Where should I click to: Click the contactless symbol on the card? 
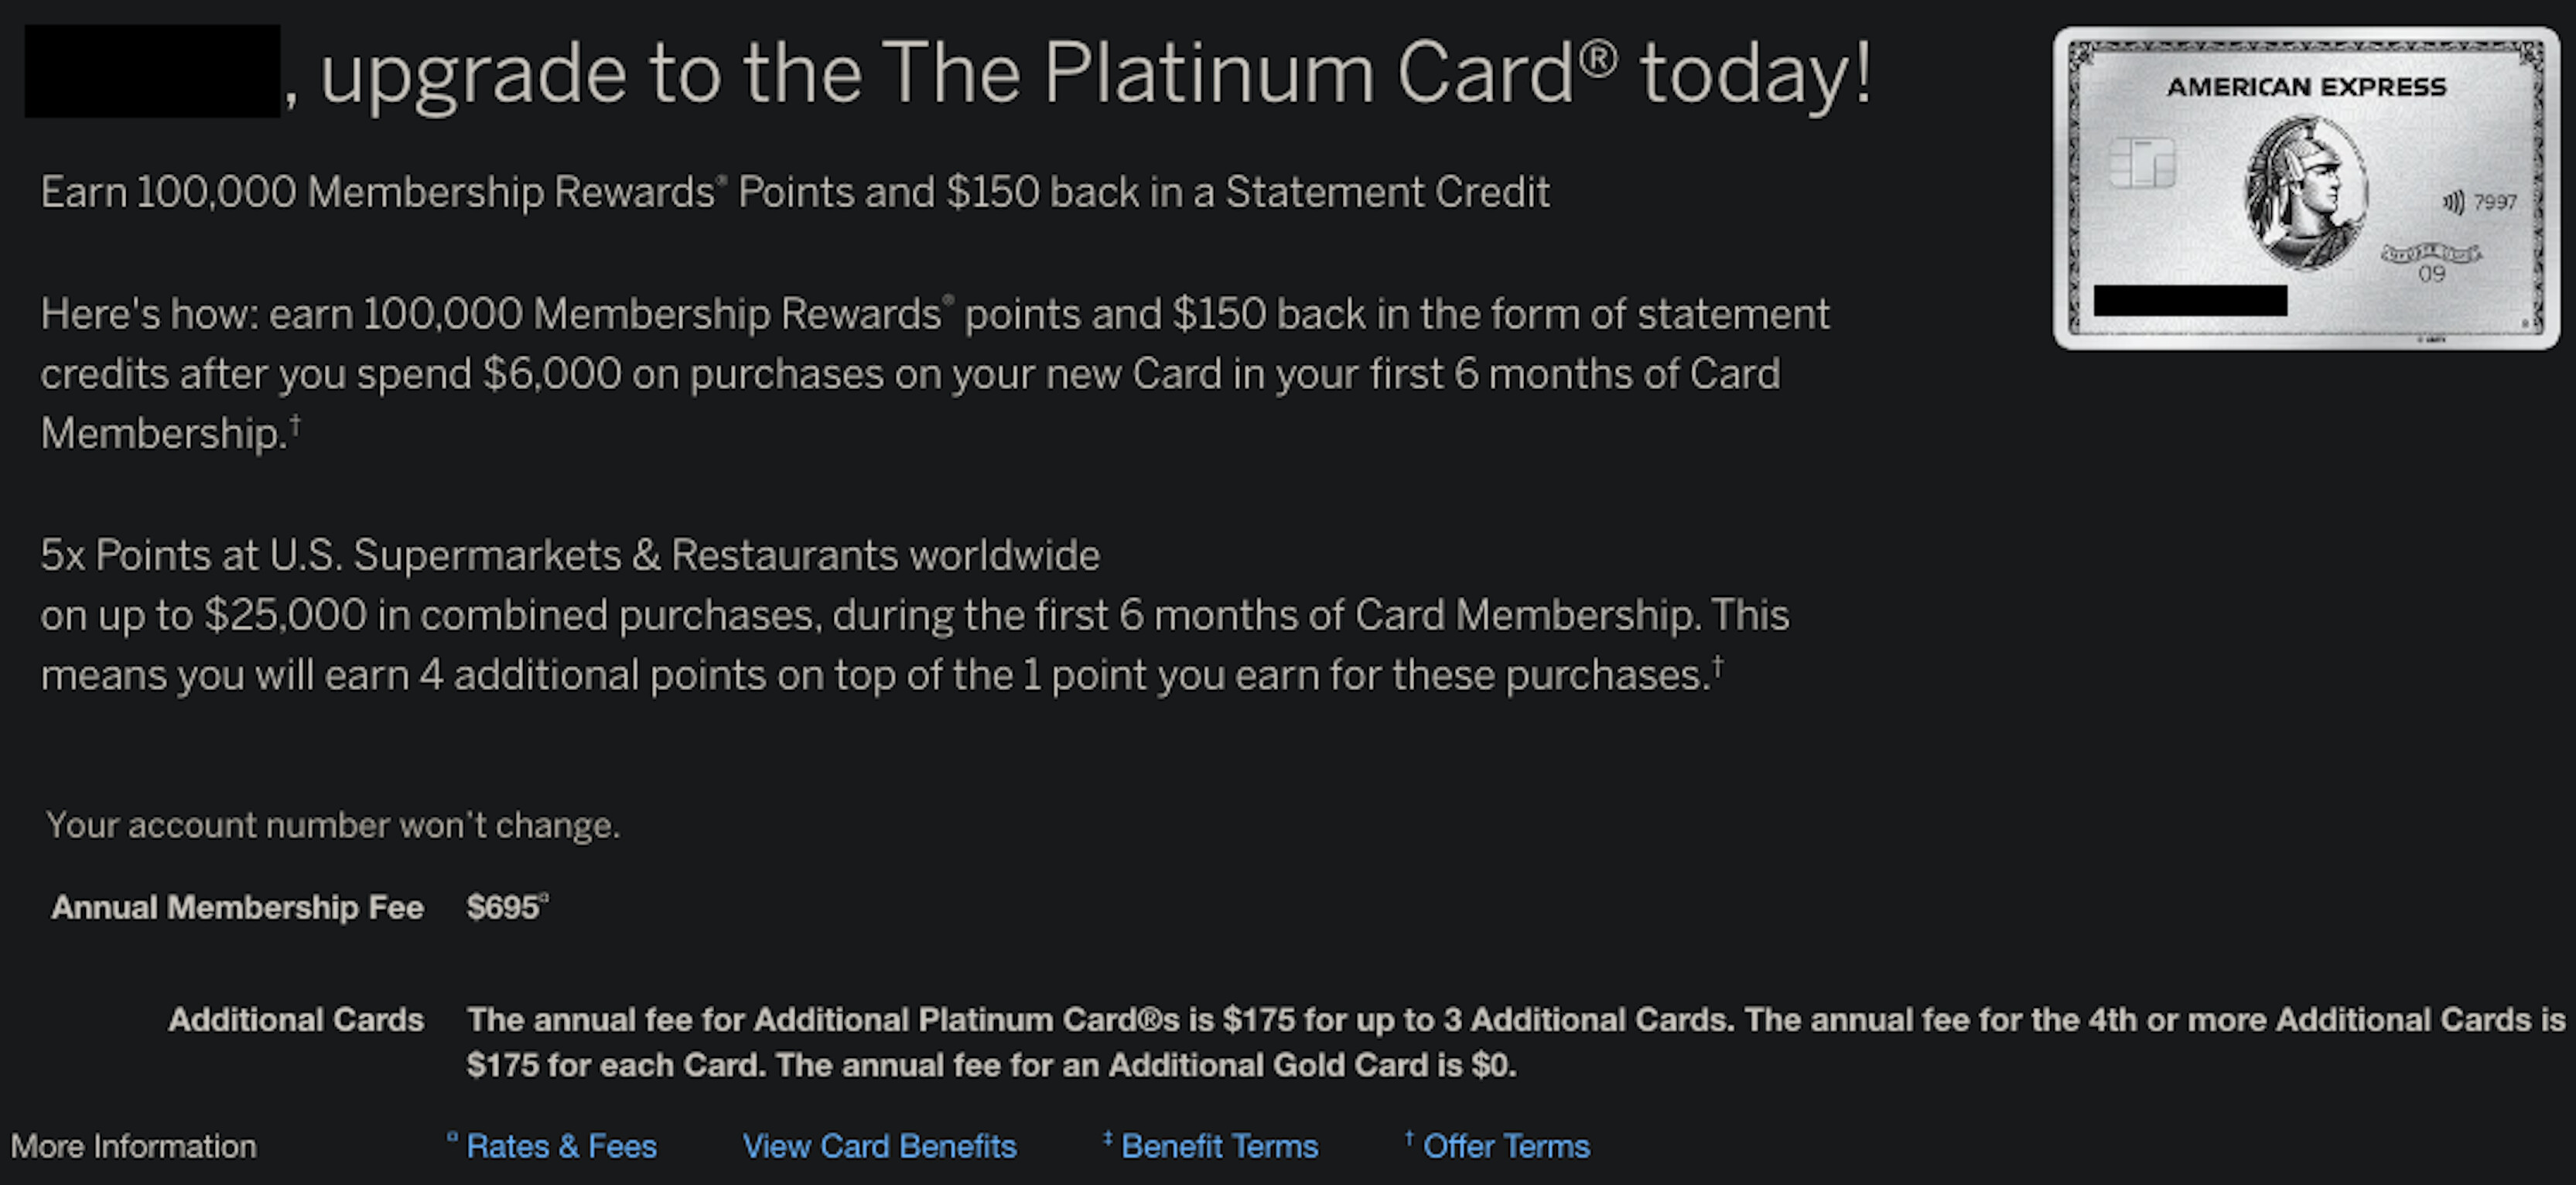(2452, 203)
